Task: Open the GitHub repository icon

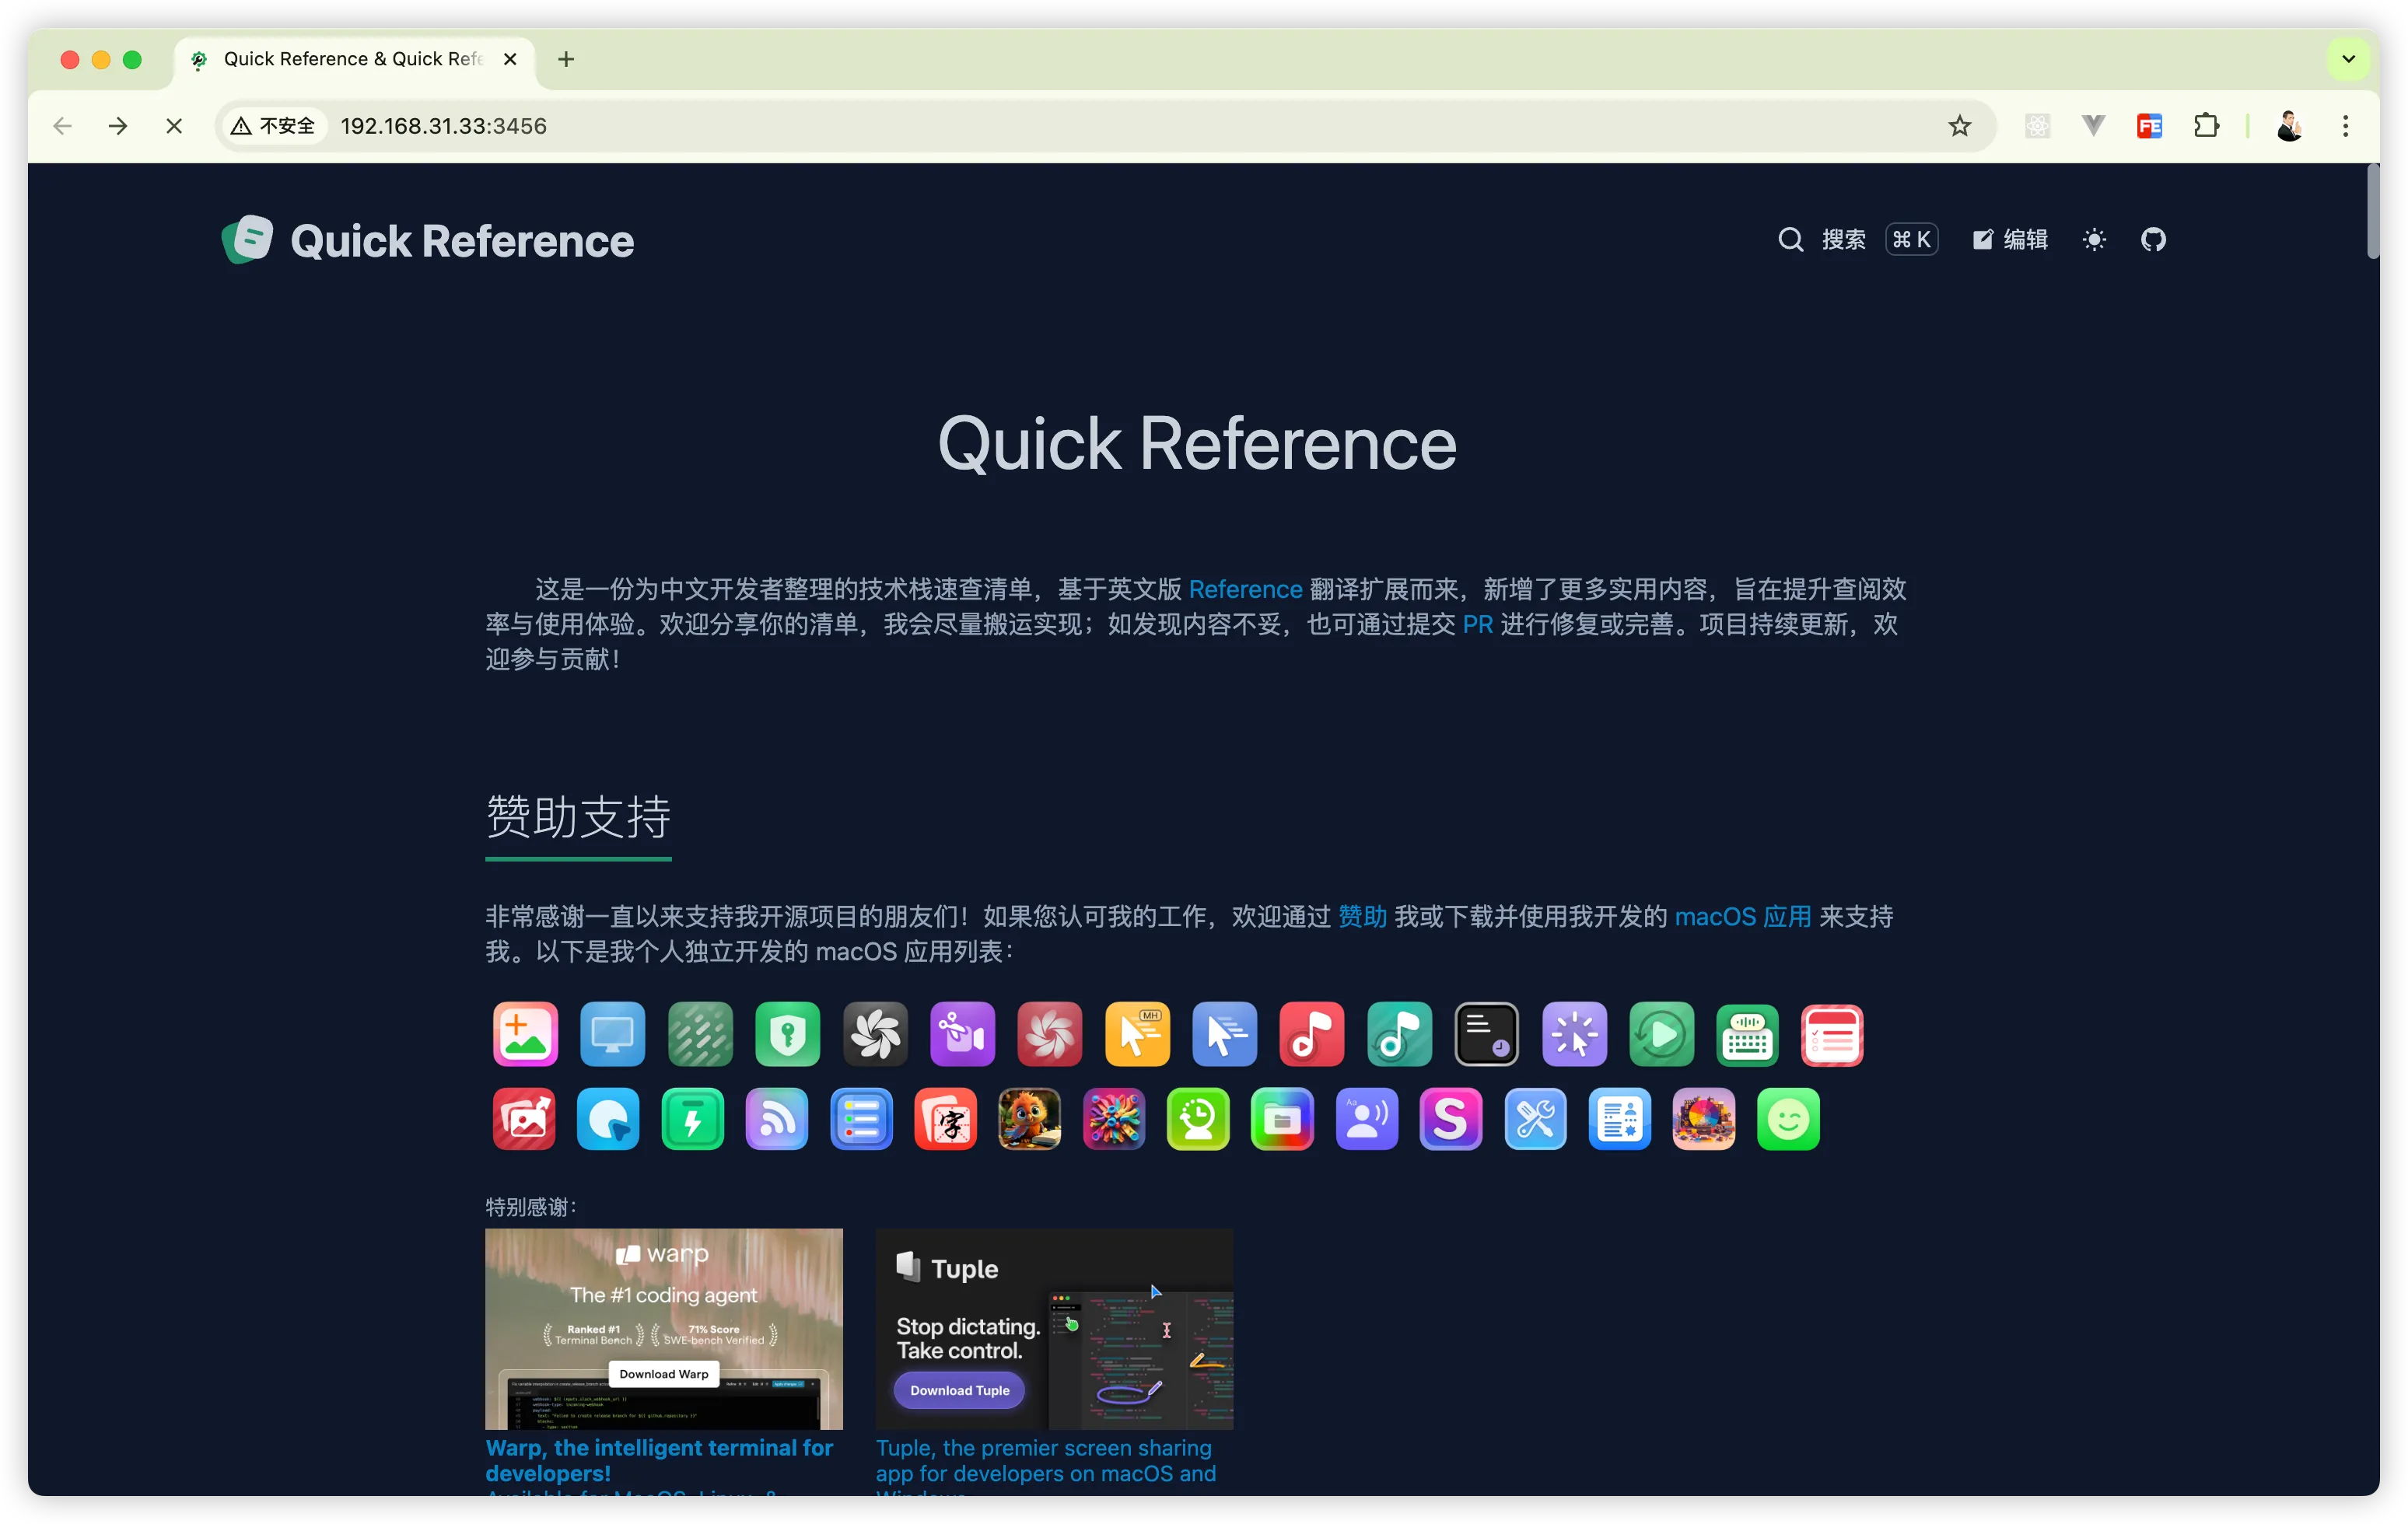Action: [2152, 240]
